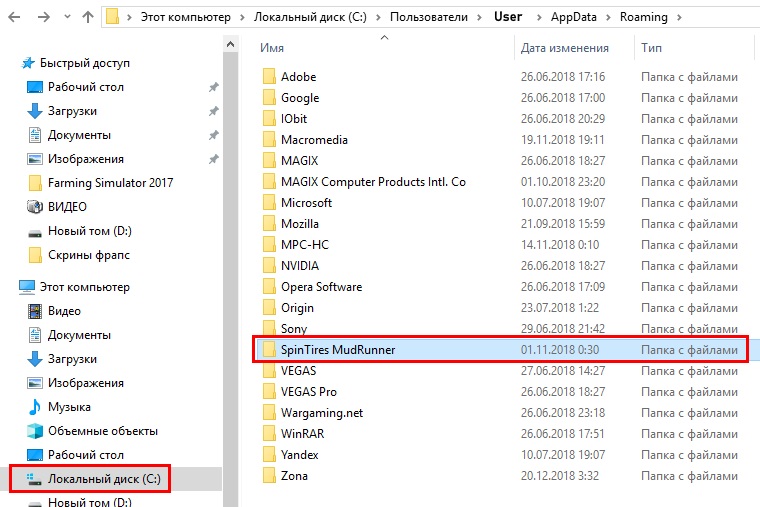Expand chevron after AppData in address bar
Image resolution: width=760 pixels, height=507 pixels.
coord(608,17)
